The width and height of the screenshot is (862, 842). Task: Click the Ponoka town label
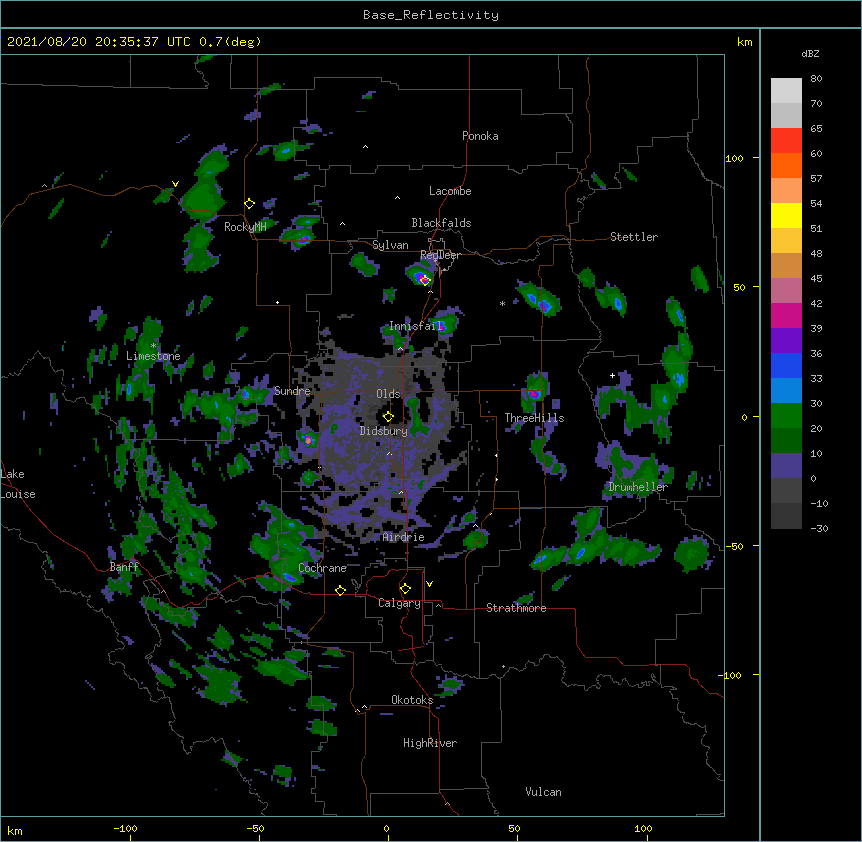click(x=480, y=136)
